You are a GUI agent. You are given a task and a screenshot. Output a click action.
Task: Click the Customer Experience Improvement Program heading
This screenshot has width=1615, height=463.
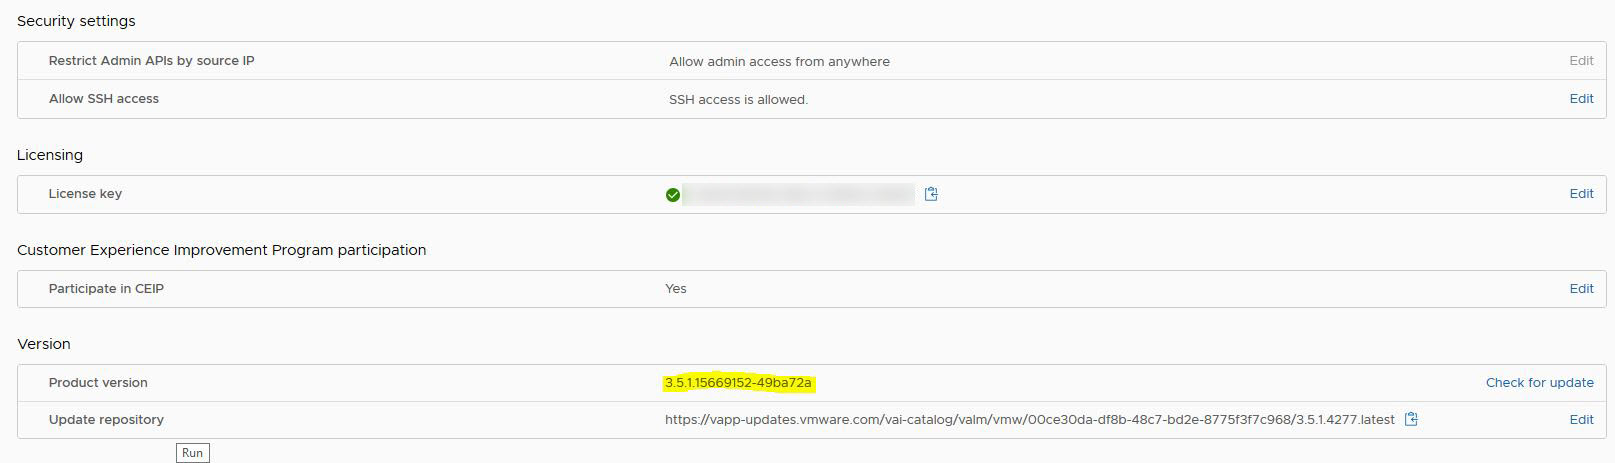pos(221,250)
